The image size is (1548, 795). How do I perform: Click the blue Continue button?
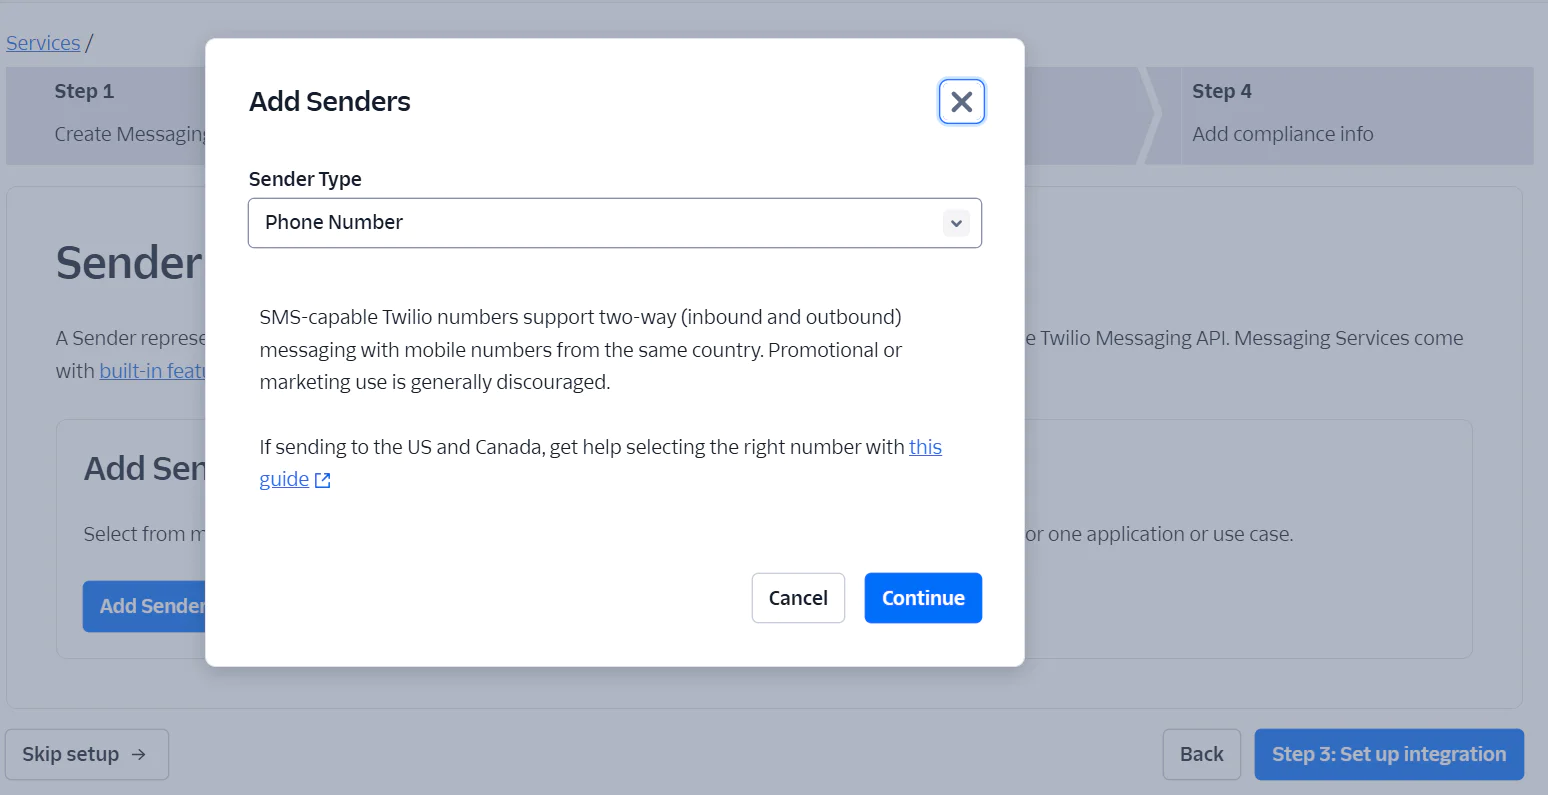(x=922, y=598)
